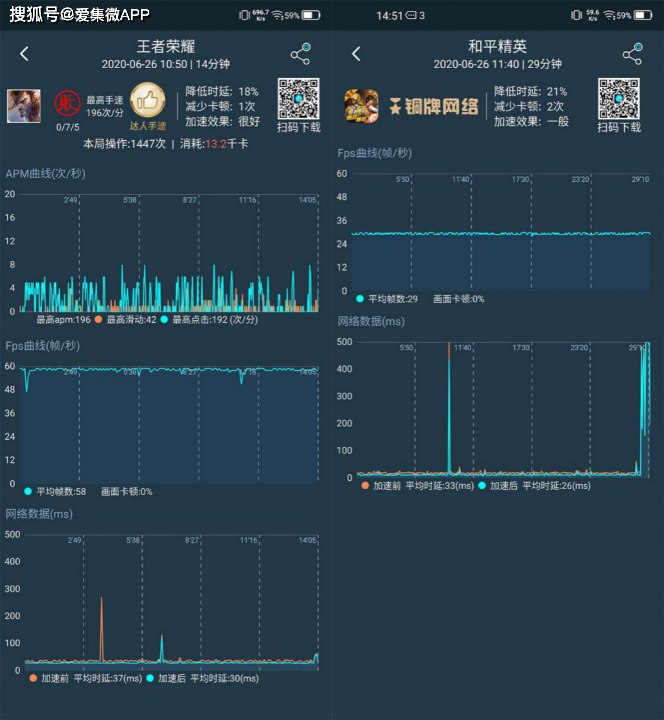Tap right screen battery icon in status bar
Screen dimensions: 664x720
[642, 16]
